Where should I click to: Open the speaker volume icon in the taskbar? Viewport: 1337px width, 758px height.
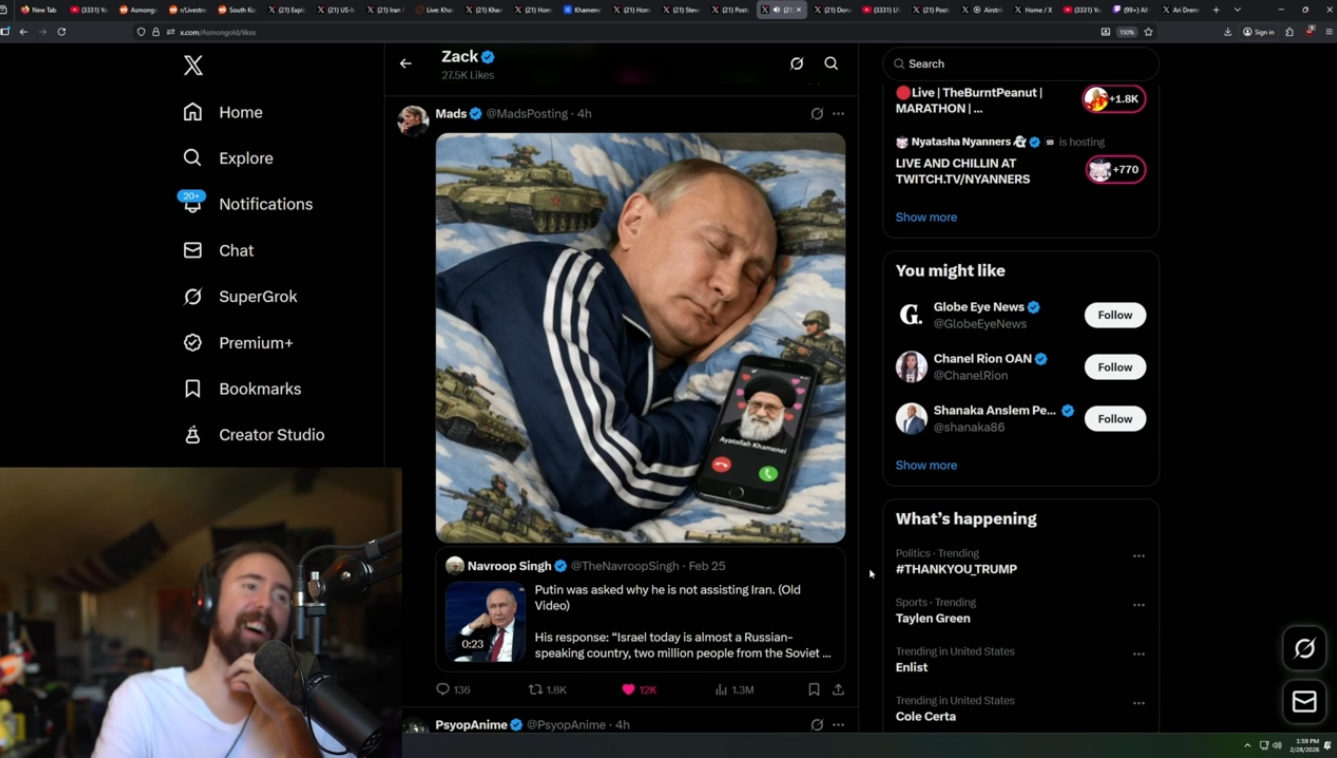point(1277,745)
